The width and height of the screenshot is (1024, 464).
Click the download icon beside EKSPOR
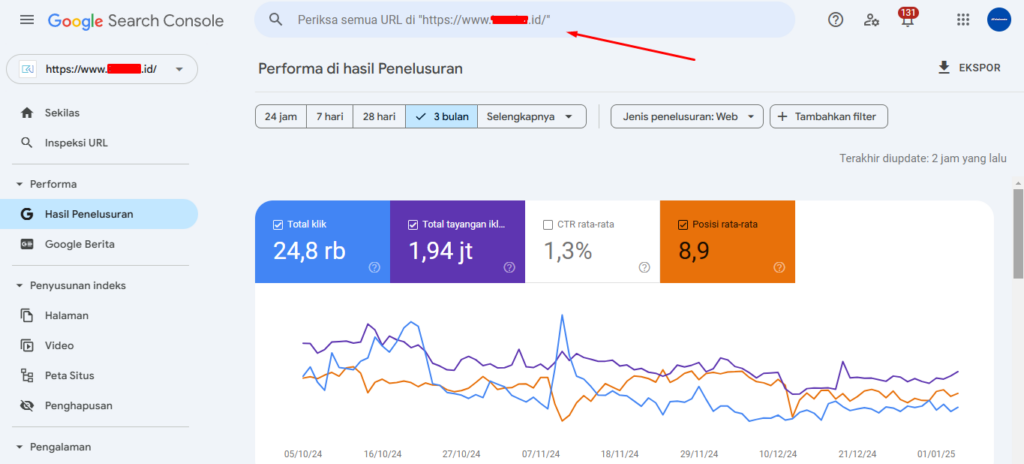[x=944, y=68]
